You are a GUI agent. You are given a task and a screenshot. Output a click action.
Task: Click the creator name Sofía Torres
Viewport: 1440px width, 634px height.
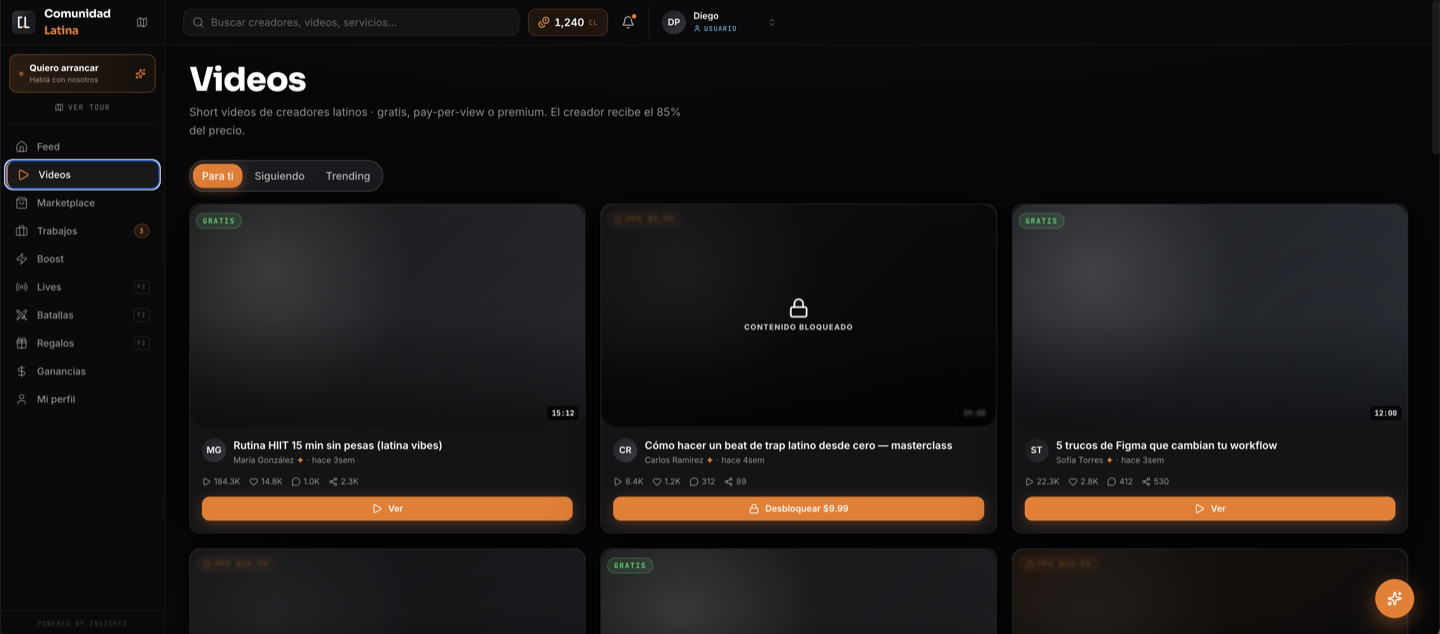coord(1079,460)
